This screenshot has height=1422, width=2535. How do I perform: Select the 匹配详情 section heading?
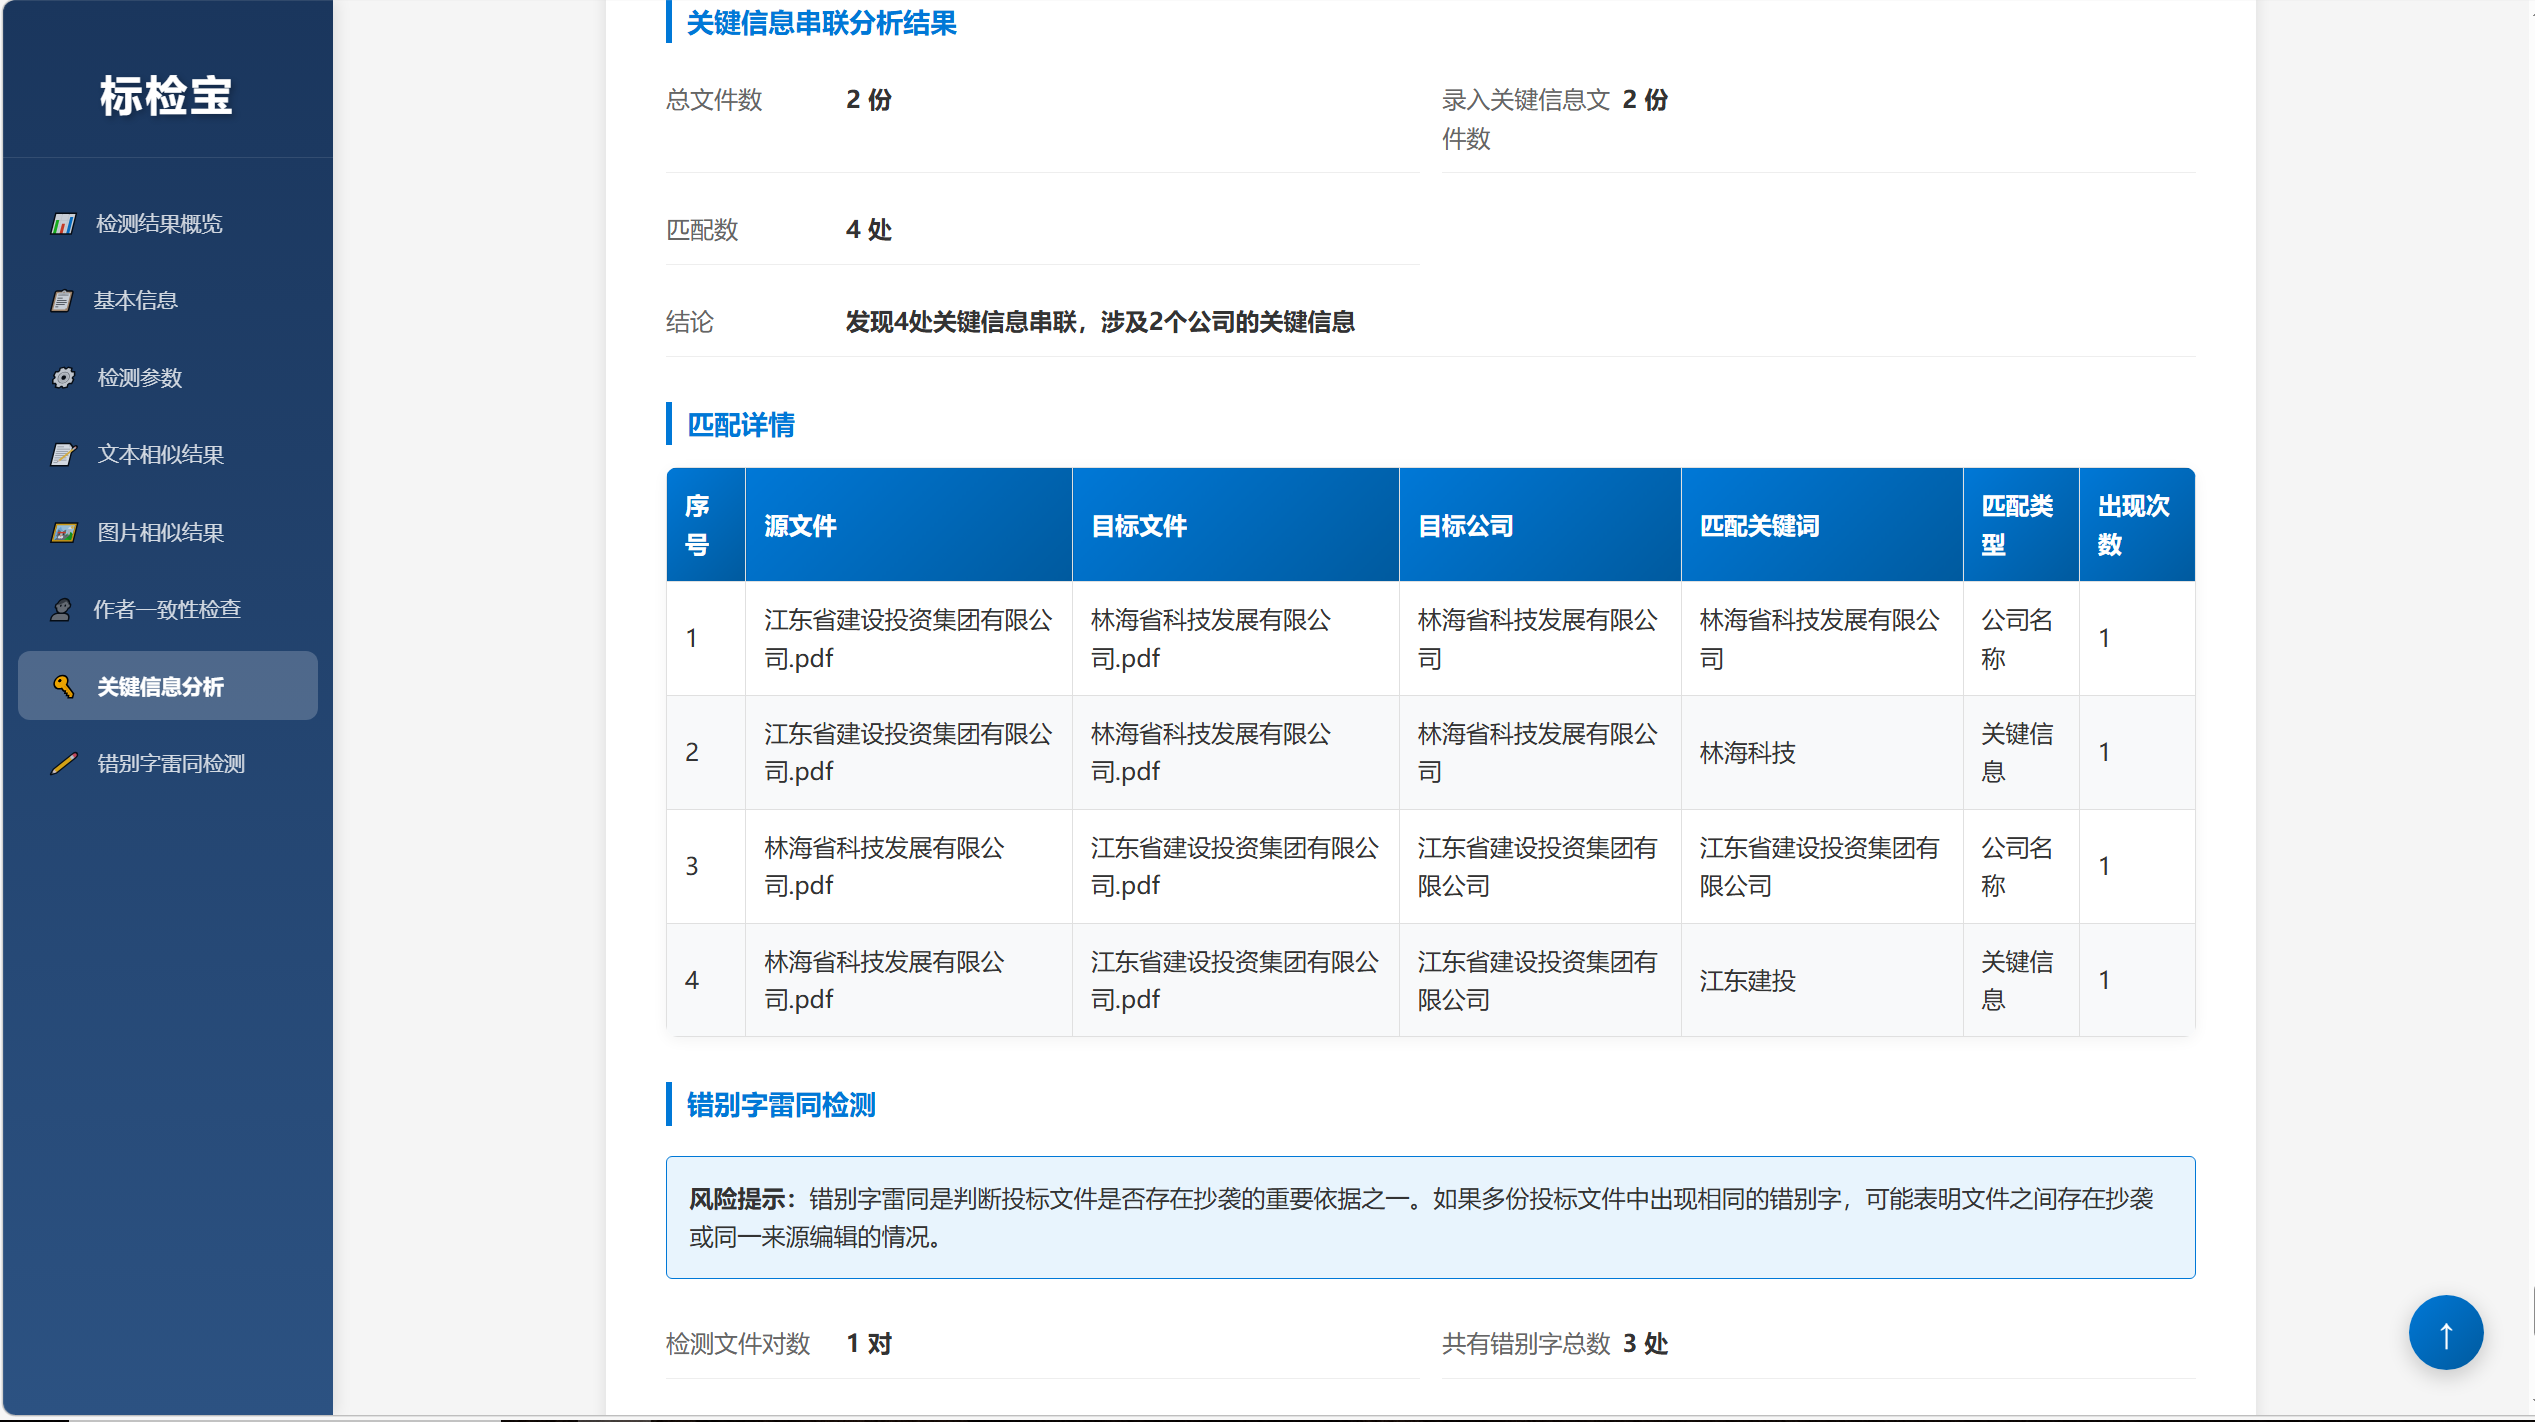[x=740, y=425]
